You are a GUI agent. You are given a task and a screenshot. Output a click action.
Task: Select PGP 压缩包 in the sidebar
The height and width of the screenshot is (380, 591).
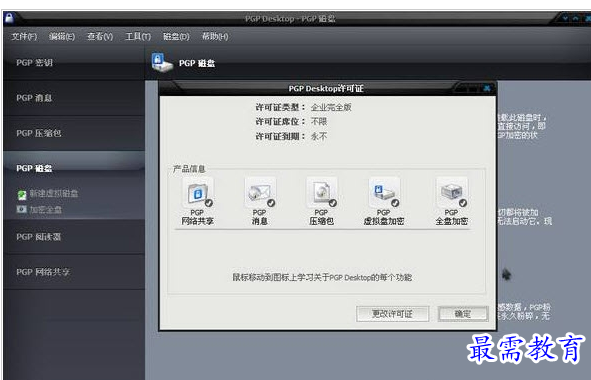coord(74,133)
